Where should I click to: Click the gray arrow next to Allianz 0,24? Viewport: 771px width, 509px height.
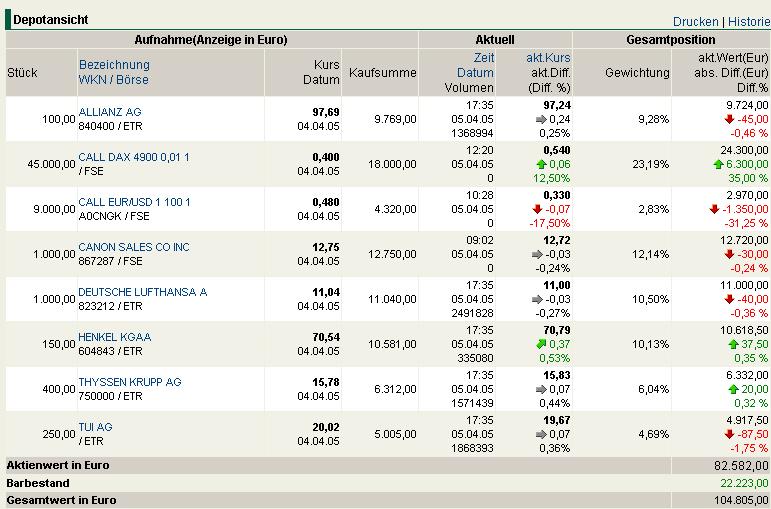[x=541, y=119]
